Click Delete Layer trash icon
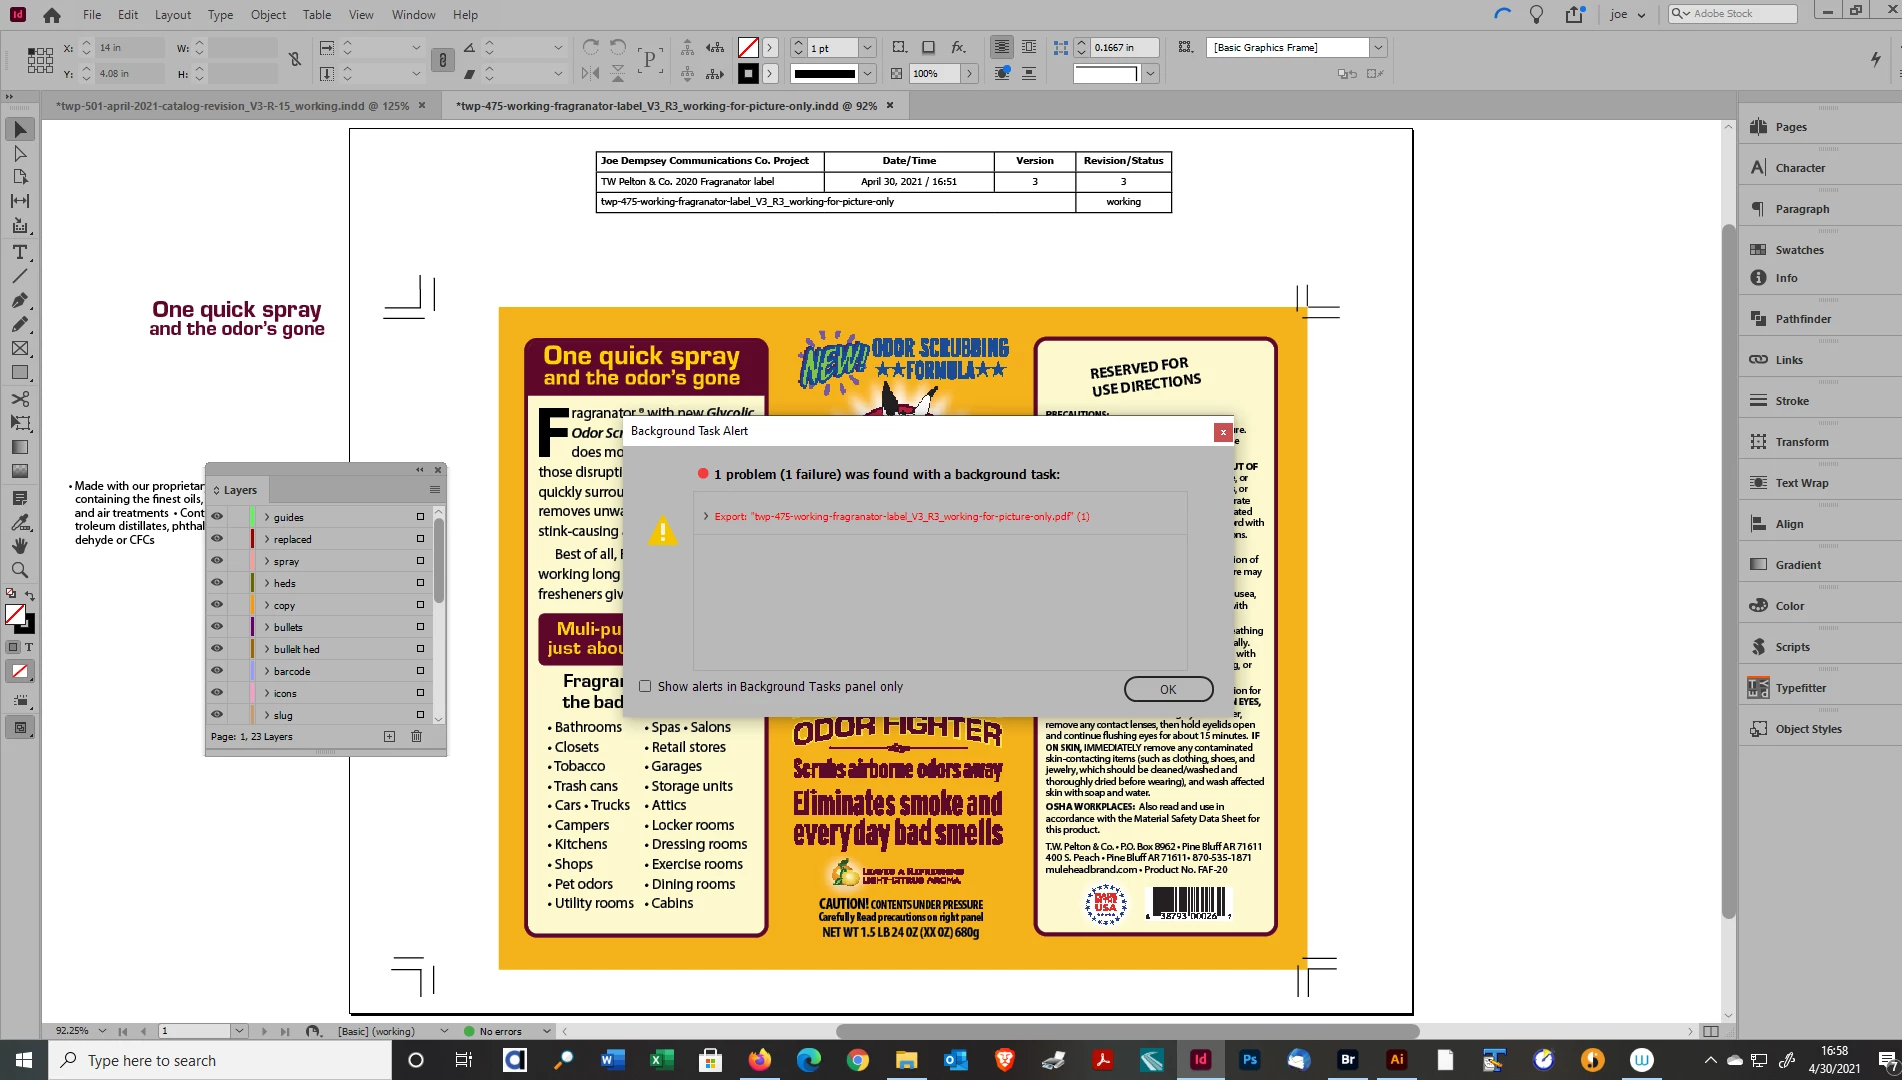The image size is (1902, 1080). coord(416,736)
